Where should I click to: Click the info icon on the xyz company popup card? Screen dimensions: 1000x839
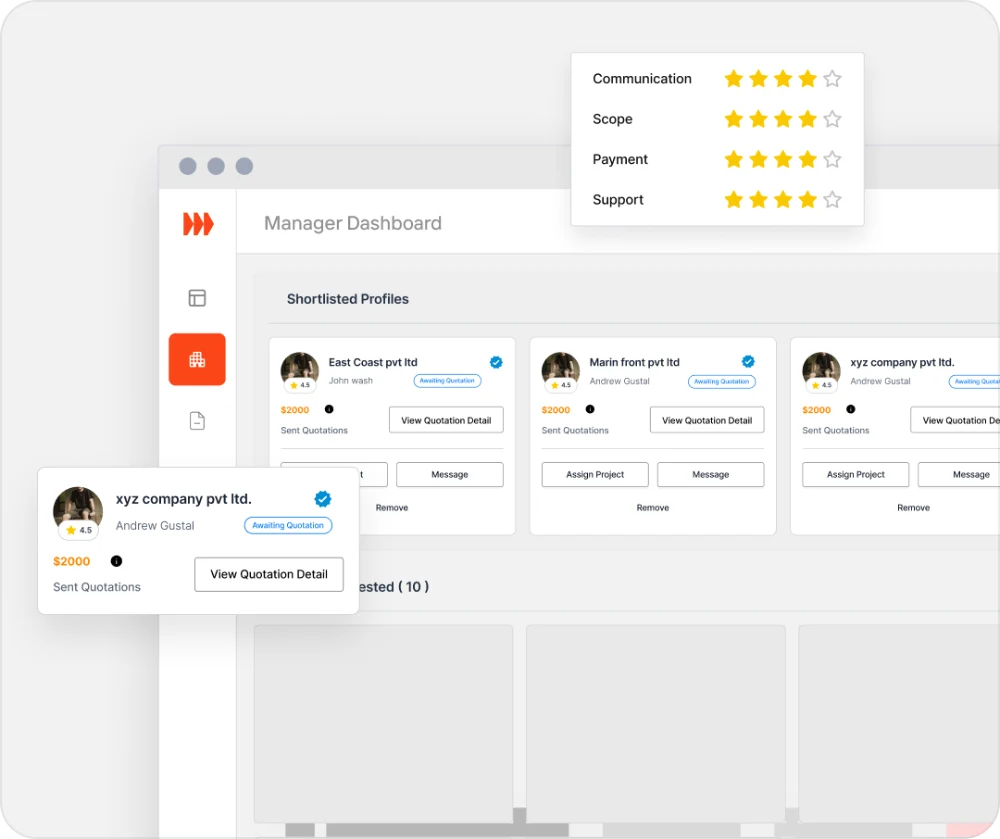point(116,561)
